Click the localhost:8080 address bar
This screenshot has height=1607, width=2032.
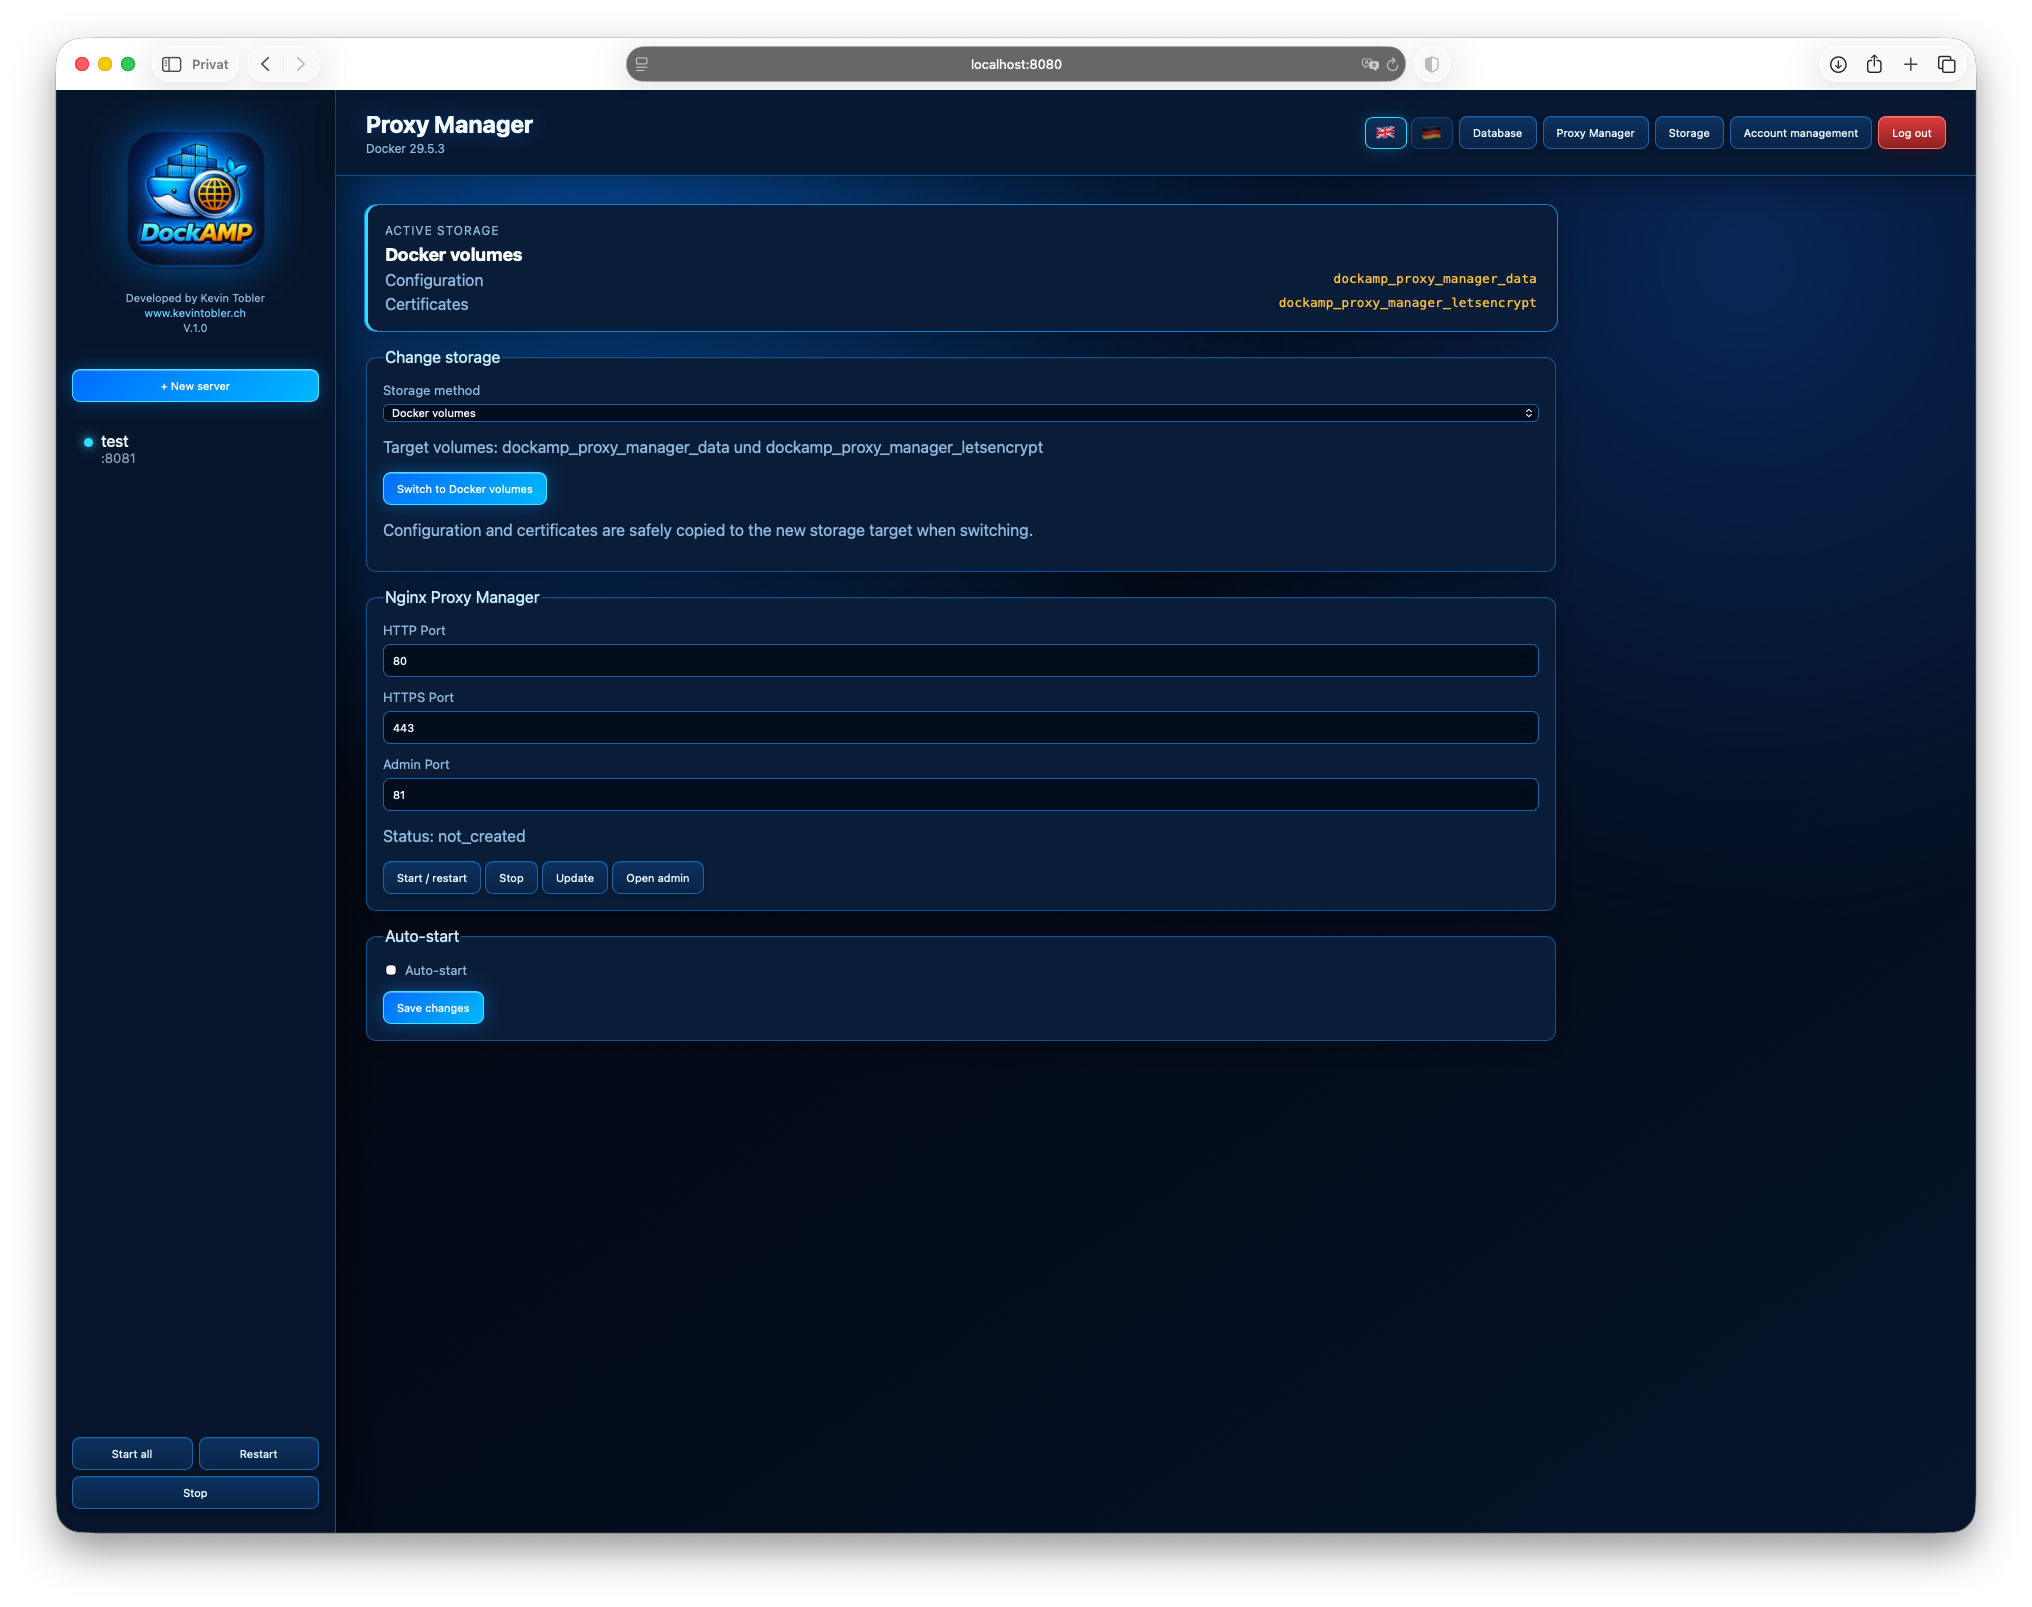pos(1015,64)
